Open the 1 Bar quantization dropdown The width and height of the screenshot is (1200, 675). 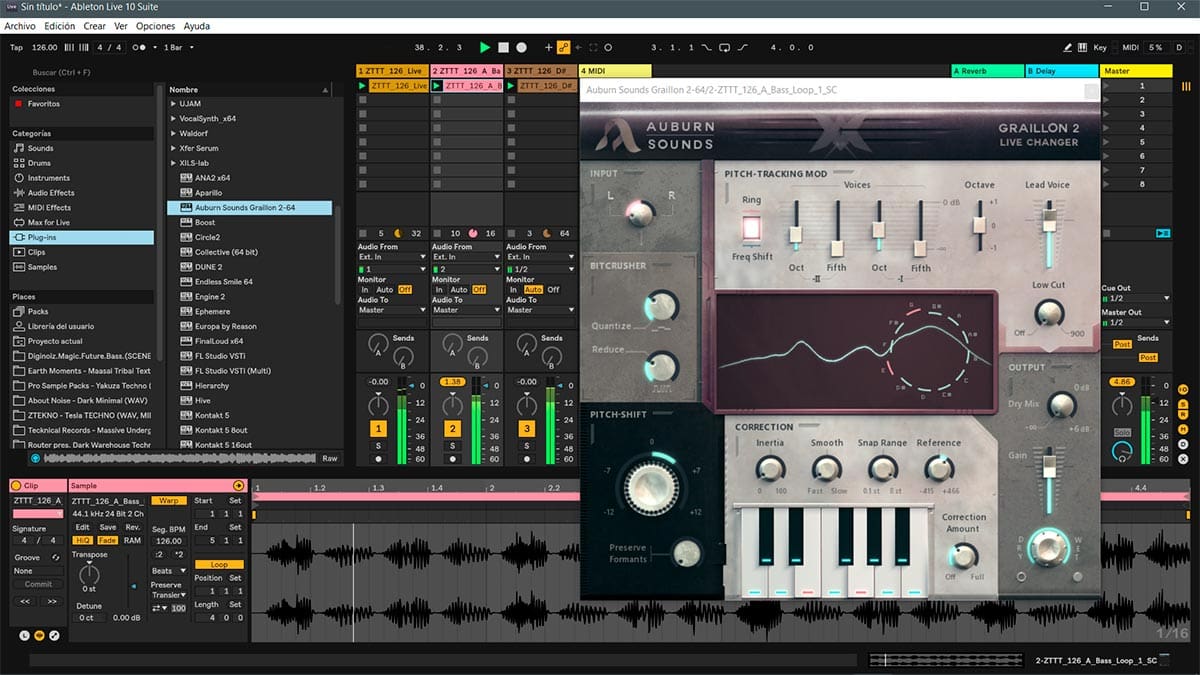tap(178, 47)
